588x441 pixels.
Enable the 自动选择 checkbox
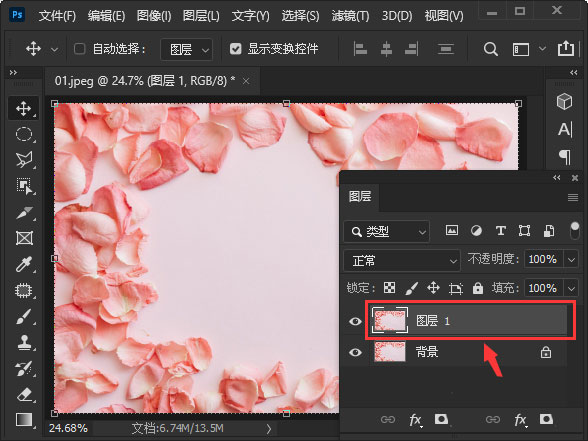click(80, 49)
